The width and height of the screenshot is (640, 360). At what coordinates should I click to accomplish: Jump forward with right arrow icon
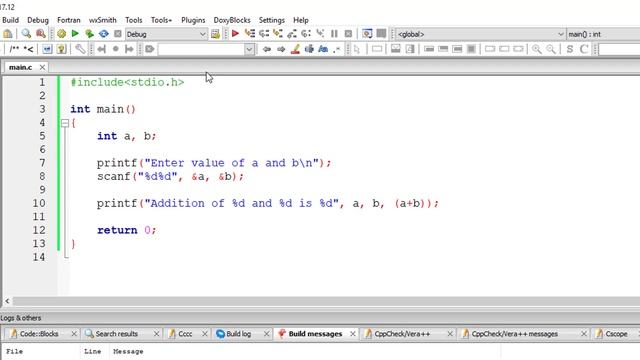[x=281, y=49]
